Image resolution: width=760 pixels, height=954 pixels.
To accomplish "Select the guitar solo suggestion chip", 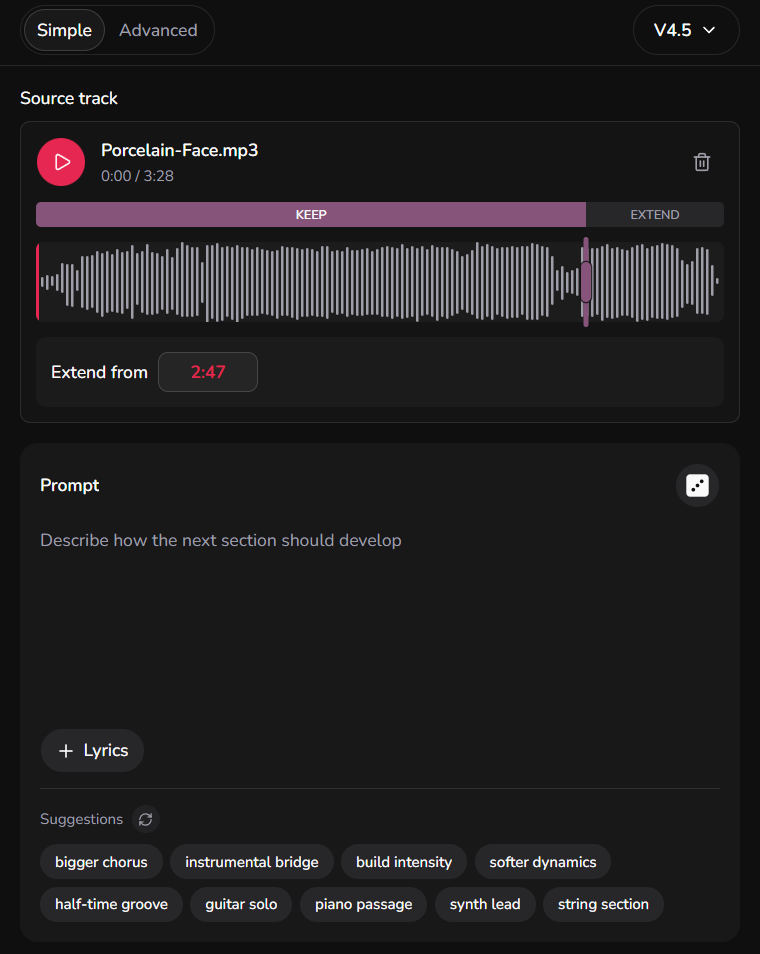I will (x=241, y=904).
